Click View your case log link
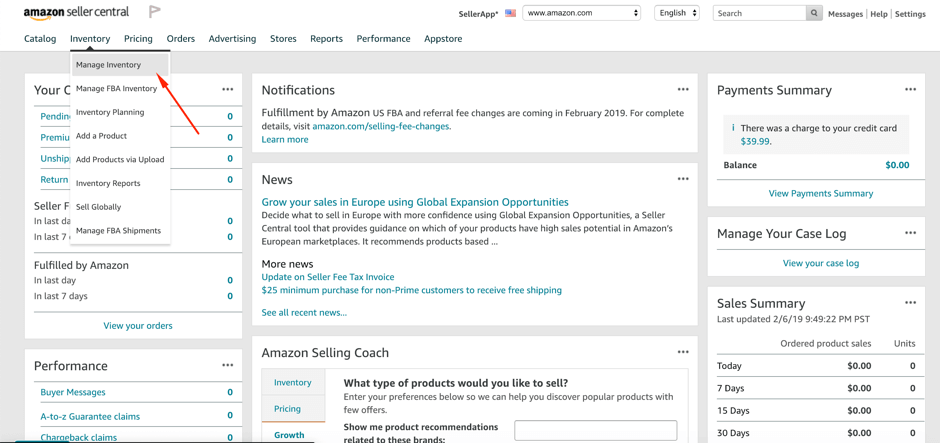Screen dimensions: 940x443 click(x=821, y=263)
